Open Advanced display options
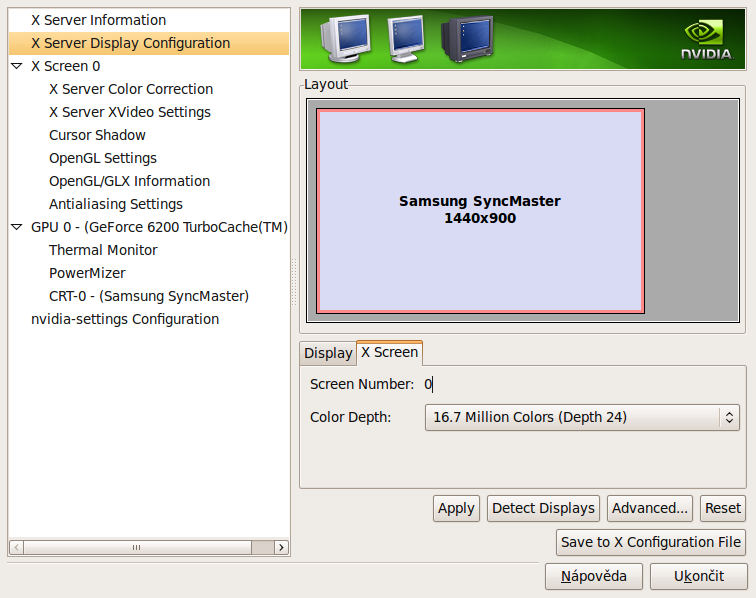This screenshot has height=598, width=756. 650,508
